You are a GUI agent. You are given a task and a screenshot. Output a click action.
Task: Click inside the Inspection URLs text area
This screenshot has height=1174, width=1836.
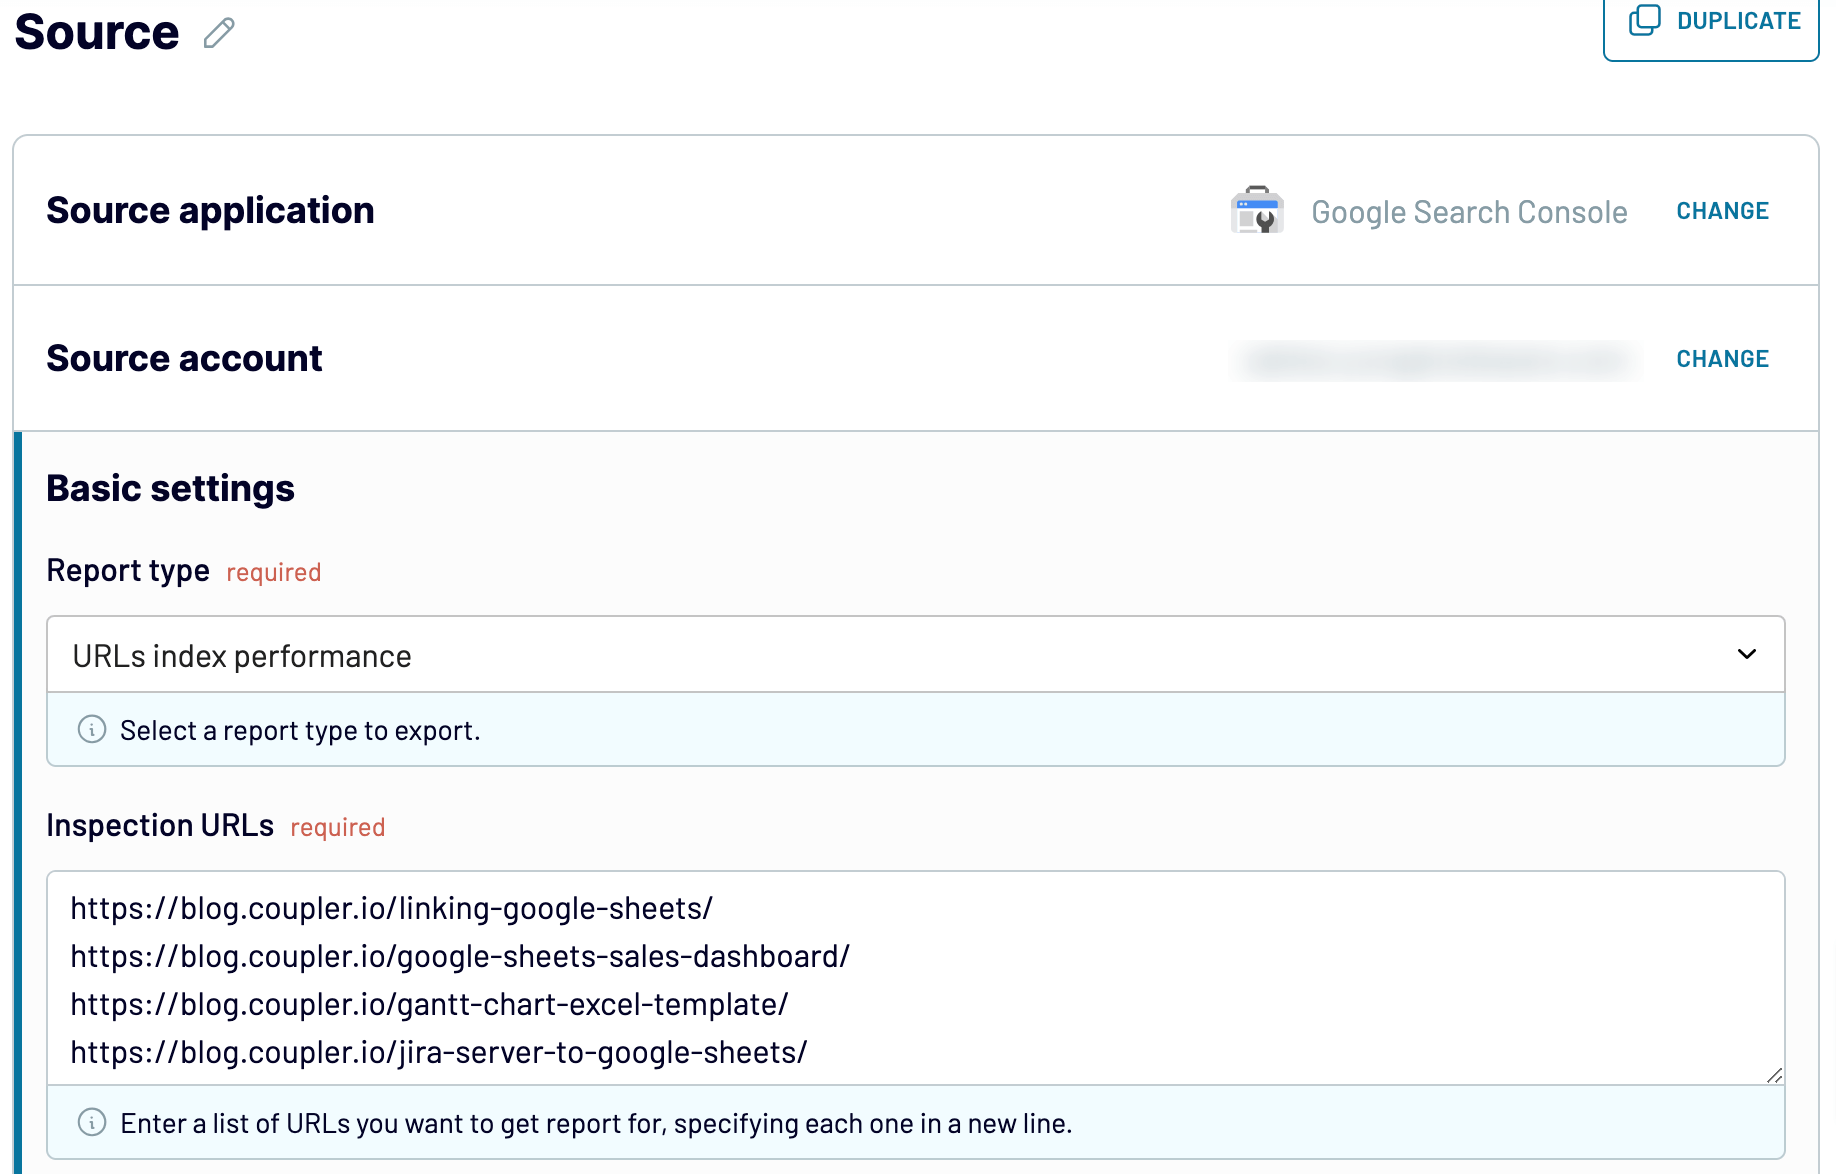pyautogui.click(x=915, y=978)
